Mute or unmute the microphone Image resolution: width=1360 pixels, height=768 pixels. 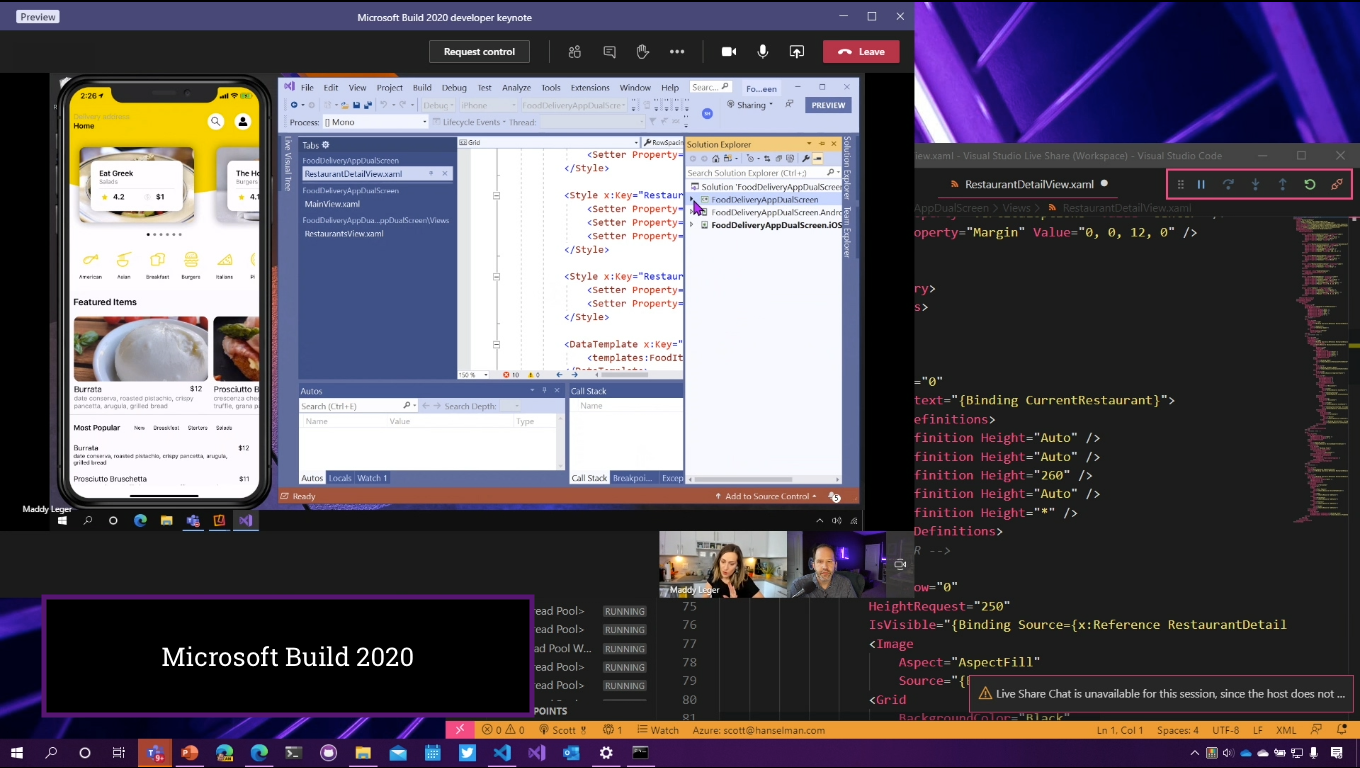(x=763, y=52)
